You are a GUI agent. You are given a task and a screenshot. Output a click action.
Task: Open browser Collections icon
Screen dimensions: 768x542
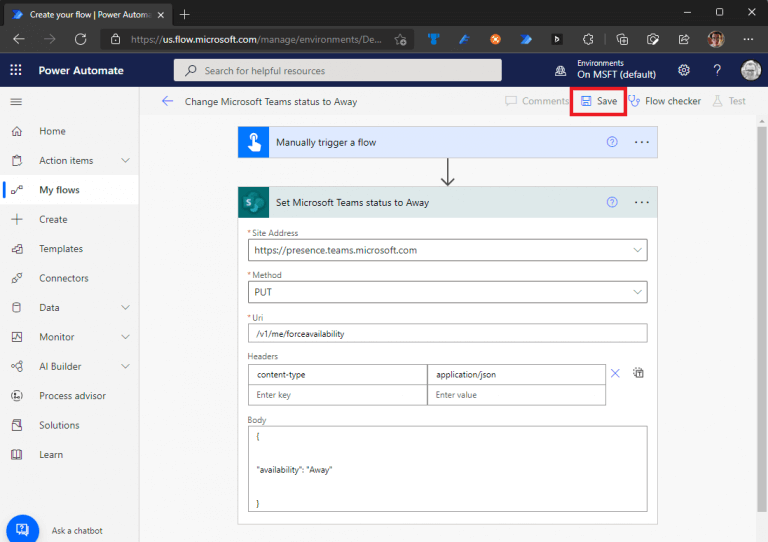tap(622, 39)
